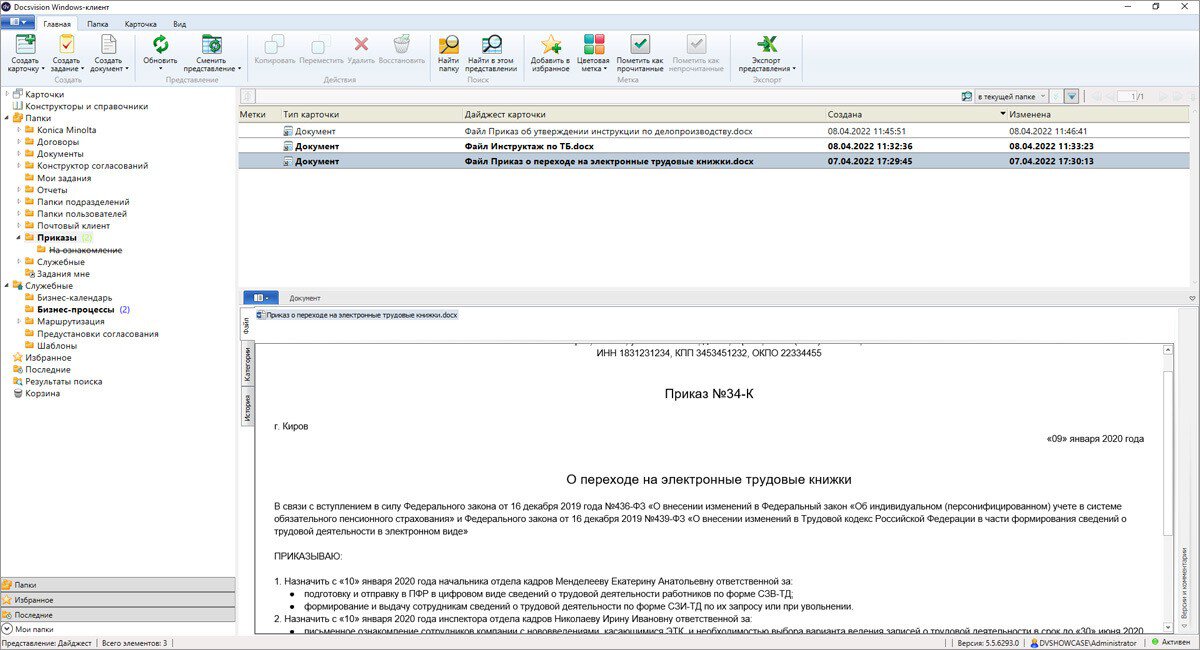Switch to the Вид ribbon tab
This screenshot has width=1200, height=650.
click(x=179, y=23)
